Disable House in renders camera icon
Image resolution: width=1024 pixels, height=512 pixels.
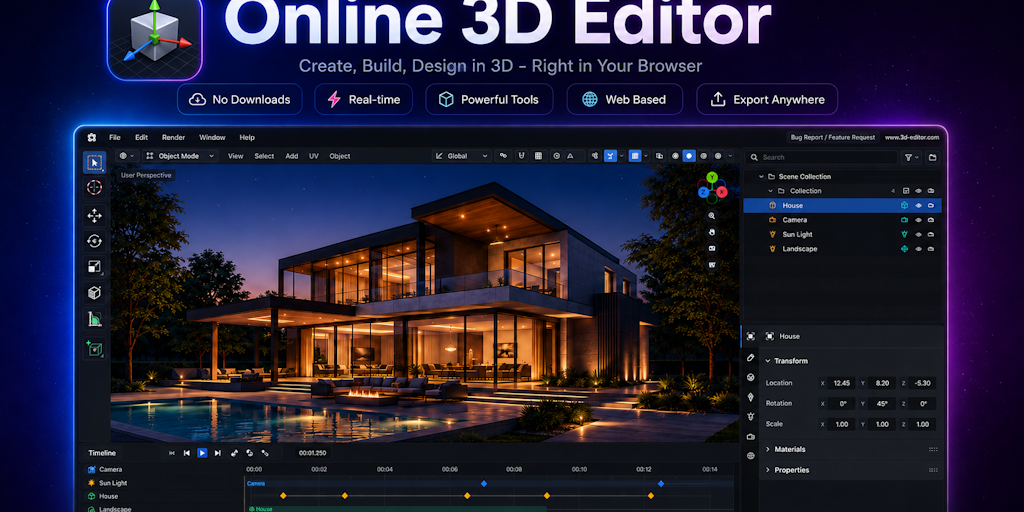point(931,206)
